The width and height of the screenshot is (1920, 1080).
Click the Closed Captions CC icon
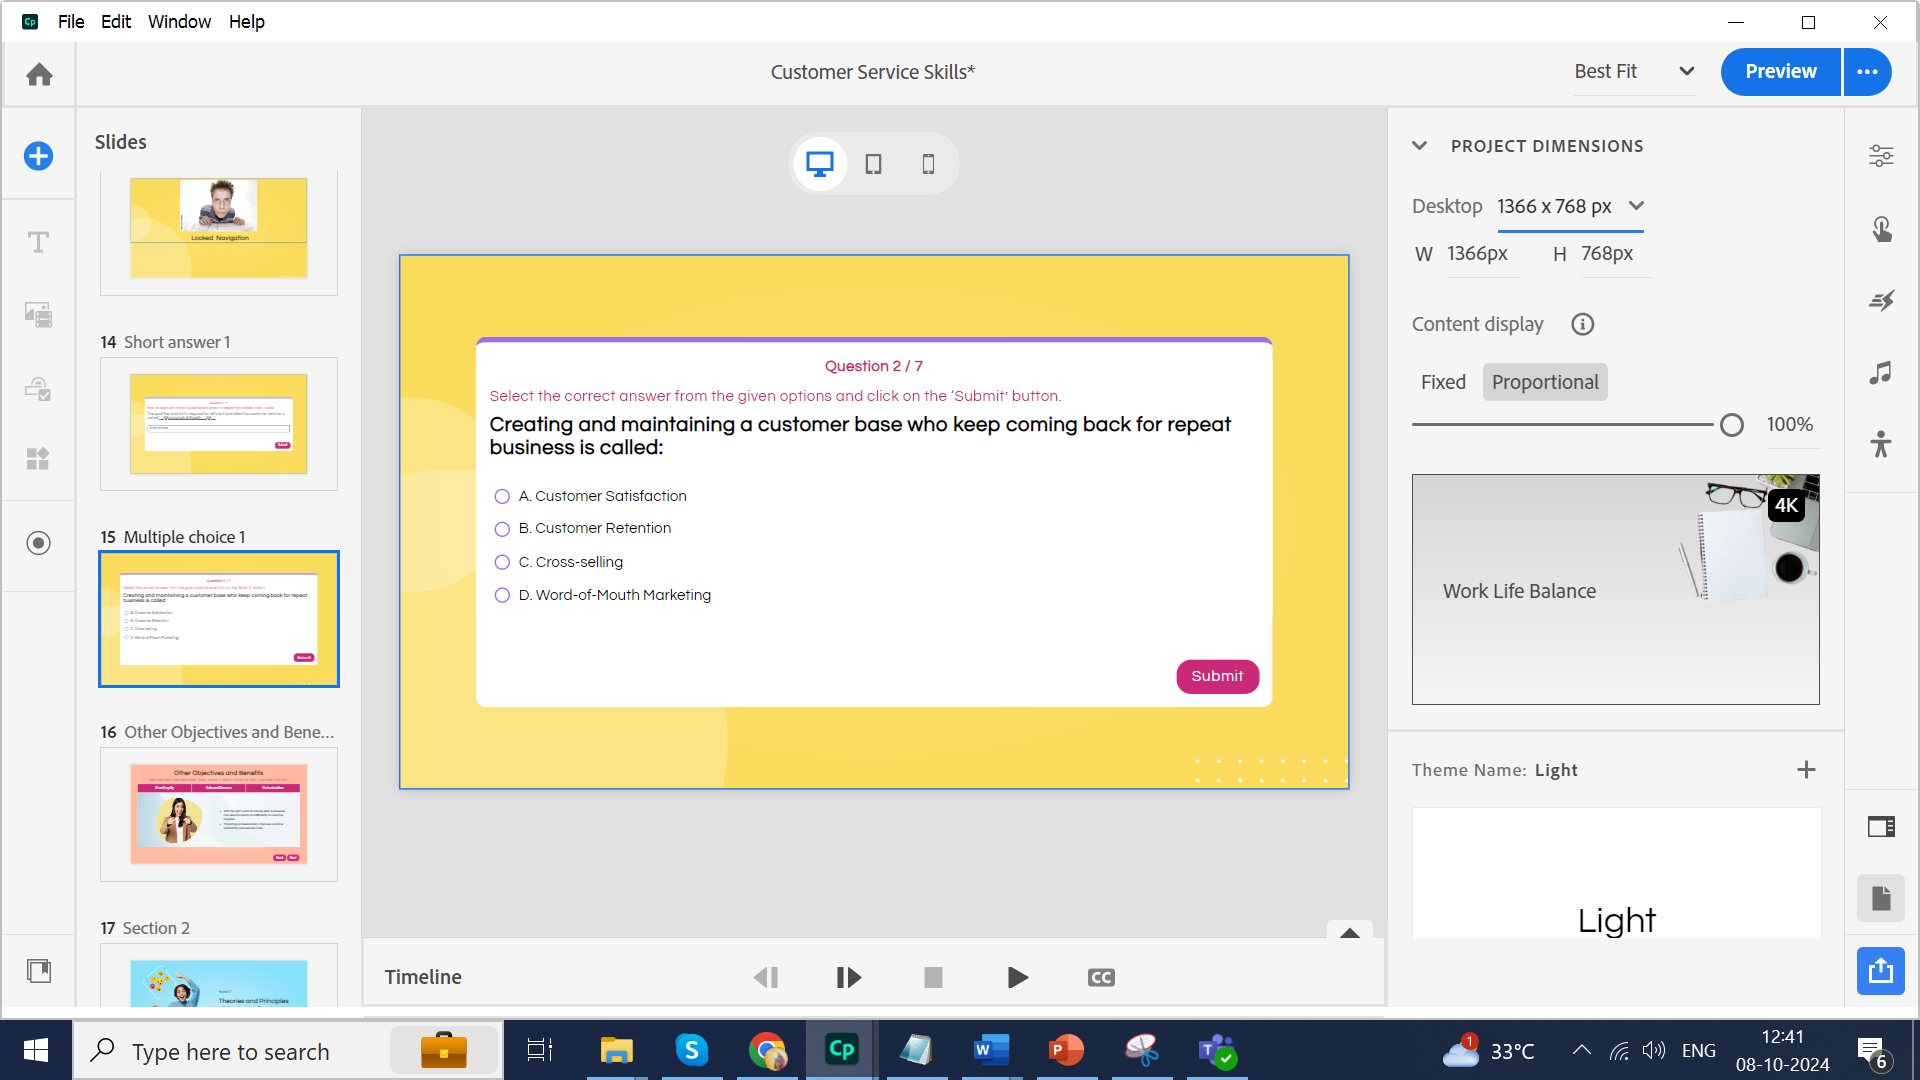(1101, 977)
